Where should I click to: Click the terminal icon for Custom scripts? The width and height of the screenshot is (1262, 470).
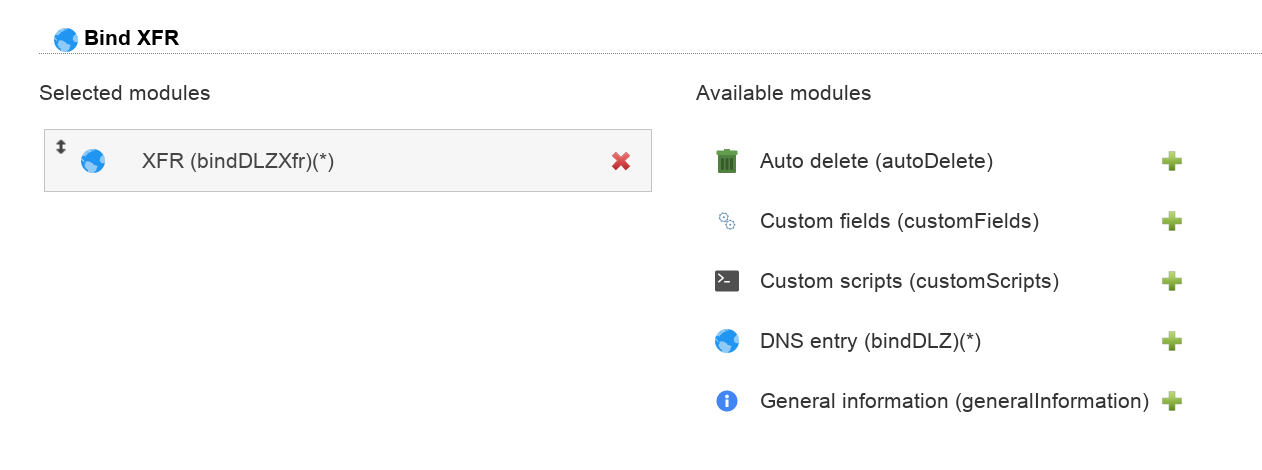click(727, 281)
